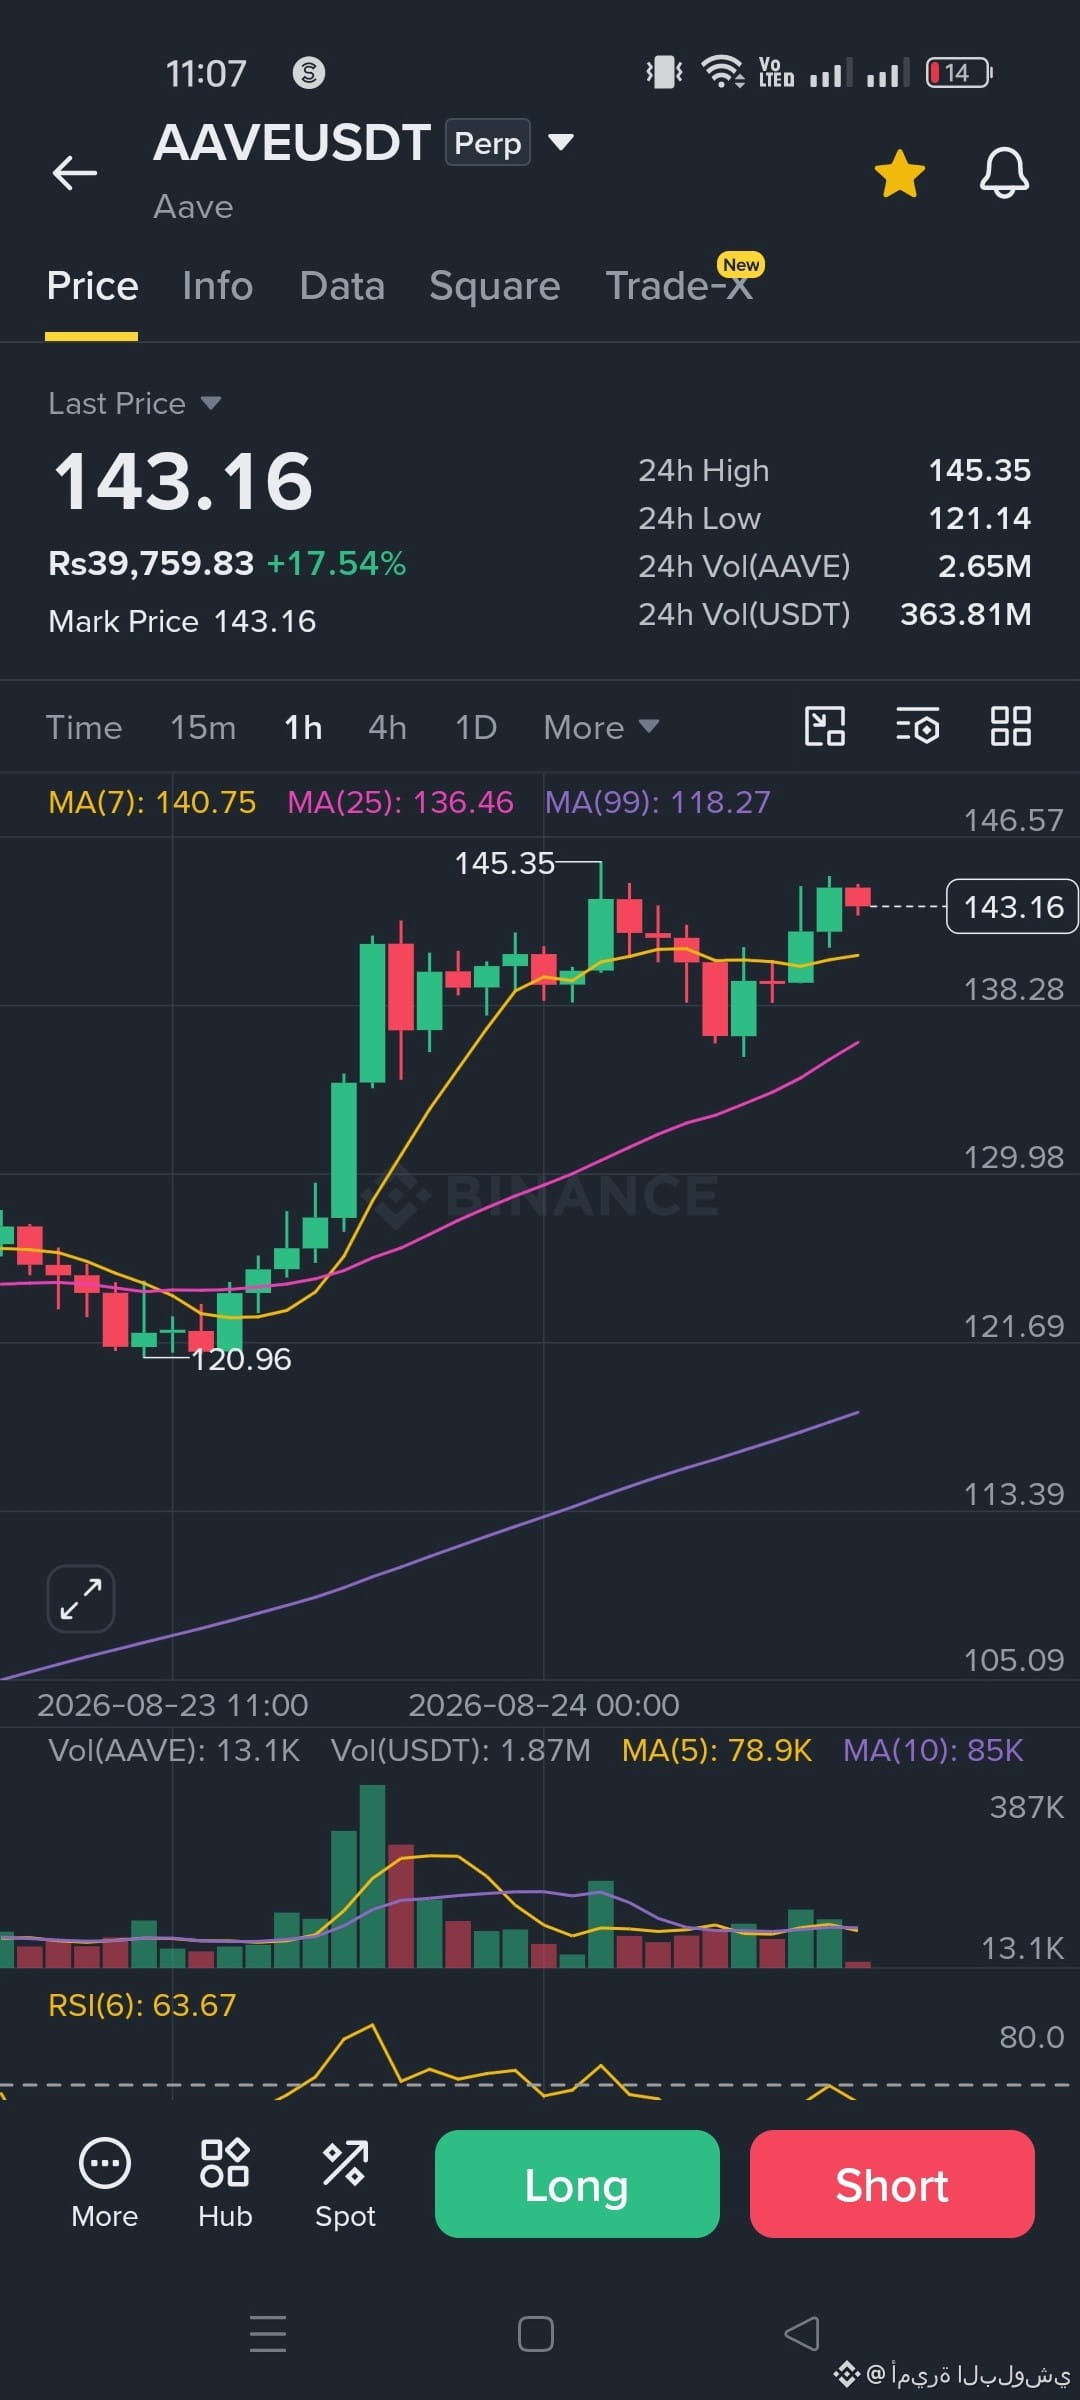Viewport: 1080px width, 2400px height.
Task: Expand the More intervals dropdown
Action: [601, 727]
